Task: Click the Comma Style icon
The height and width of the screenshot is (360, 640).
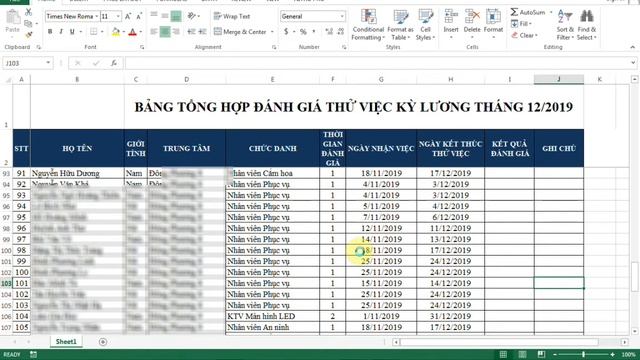Action: pos(313,31)
